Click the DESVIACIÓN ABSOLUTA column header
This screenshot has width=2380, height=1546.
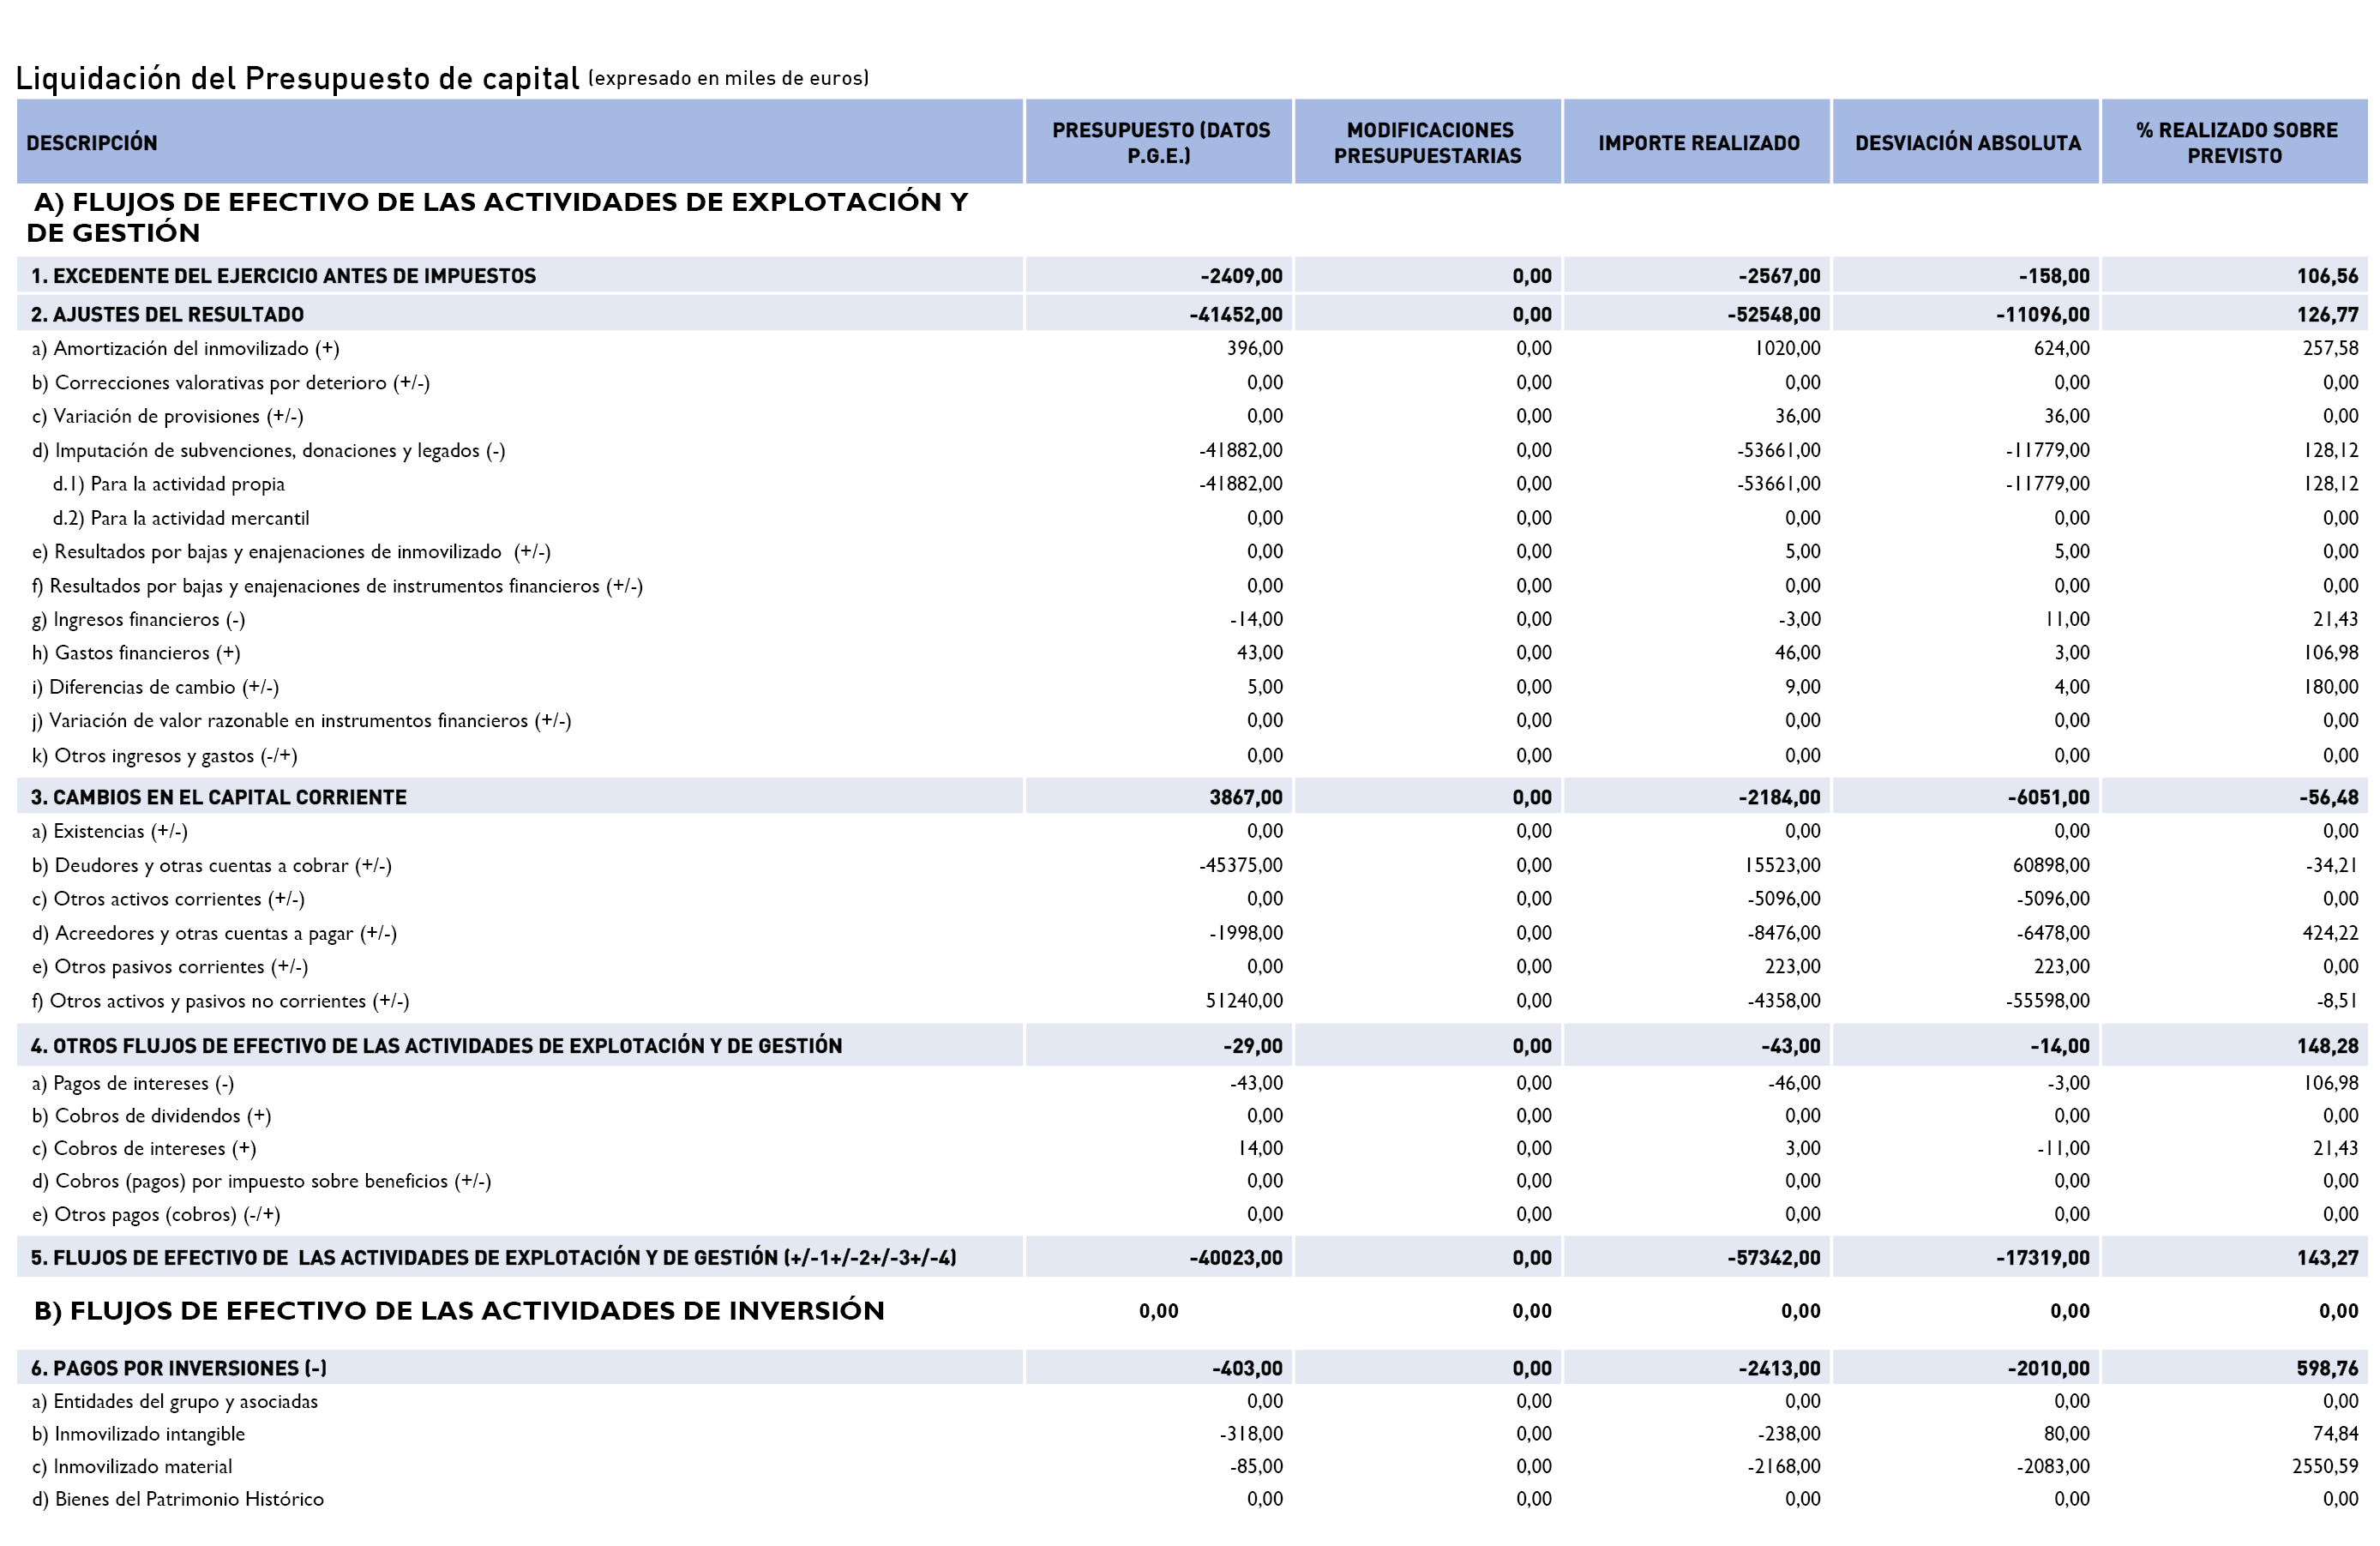tap(1966, 142)
